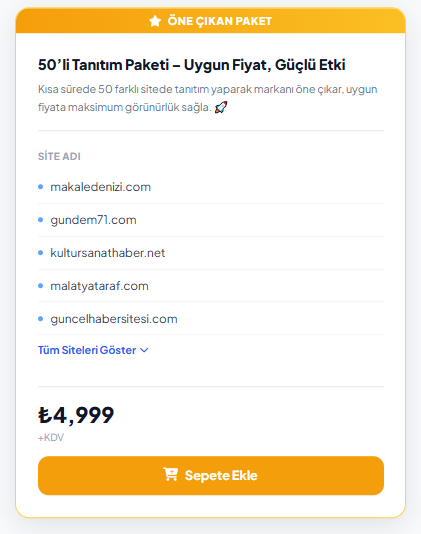Click the blue bullet beside guncelhabersitesi.com

pos(41,319)
